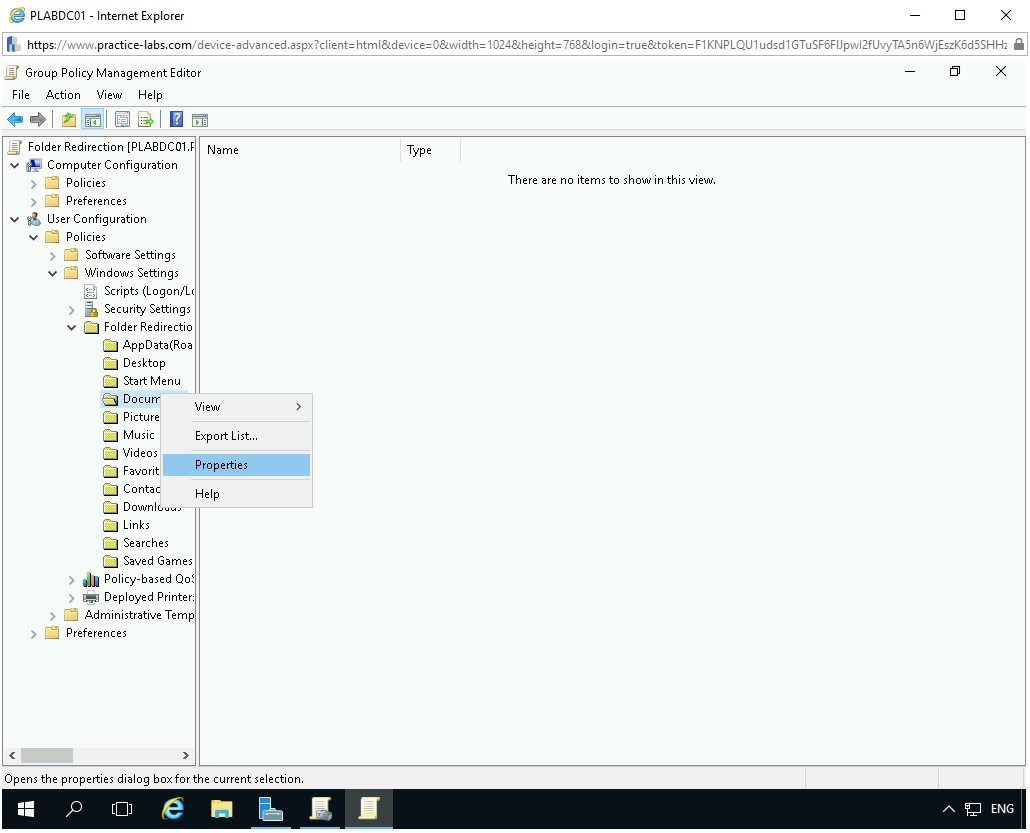
Task: Choose Help in the context menu
Action: [x=236, y=493]
